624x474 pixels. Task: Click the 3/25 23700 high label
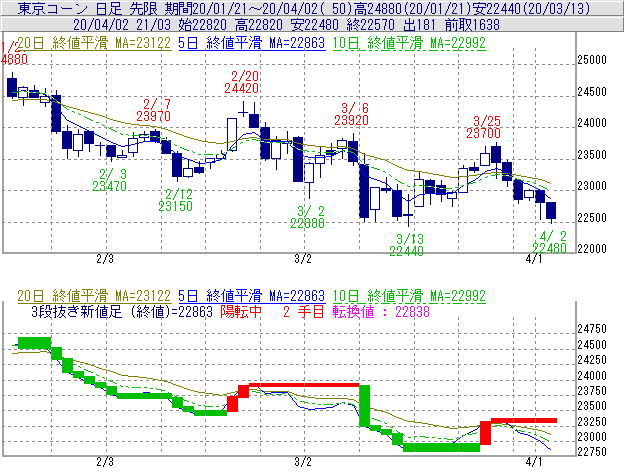point(484,127)
